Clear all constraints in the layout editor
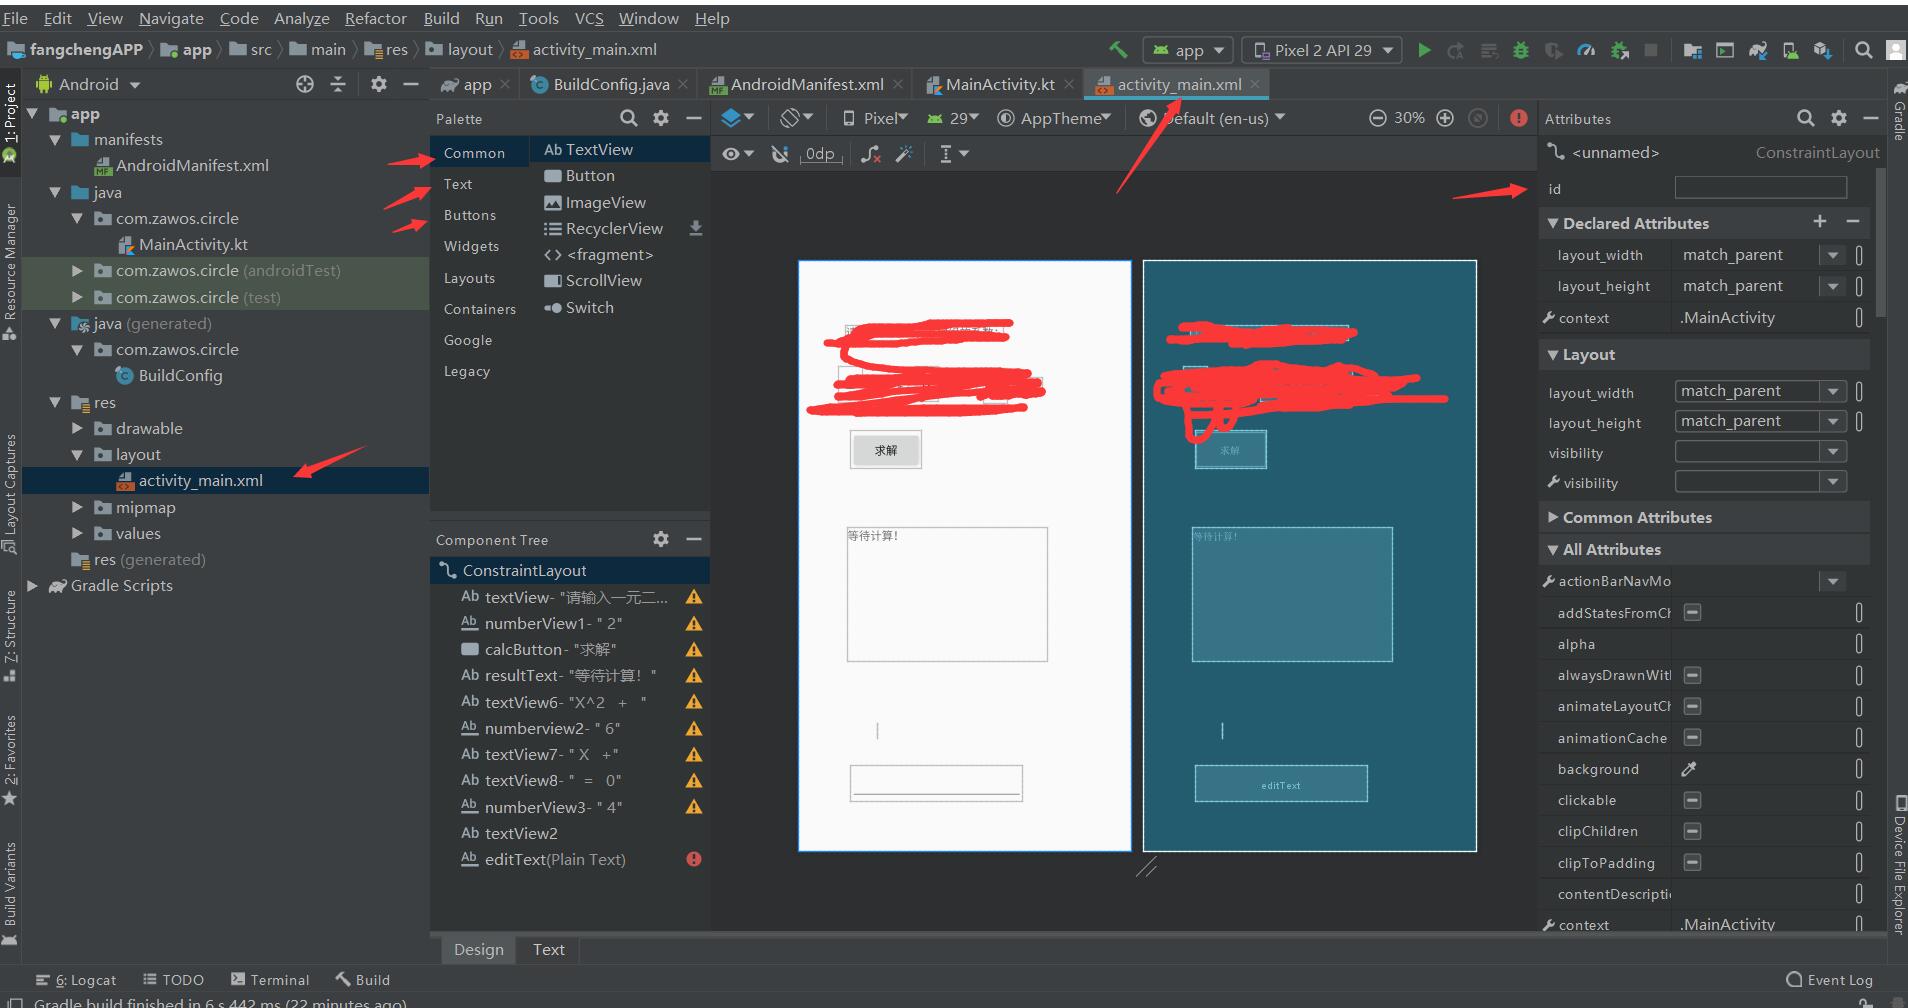Viewport: 1908px width, 1008px height. (869, 154)
